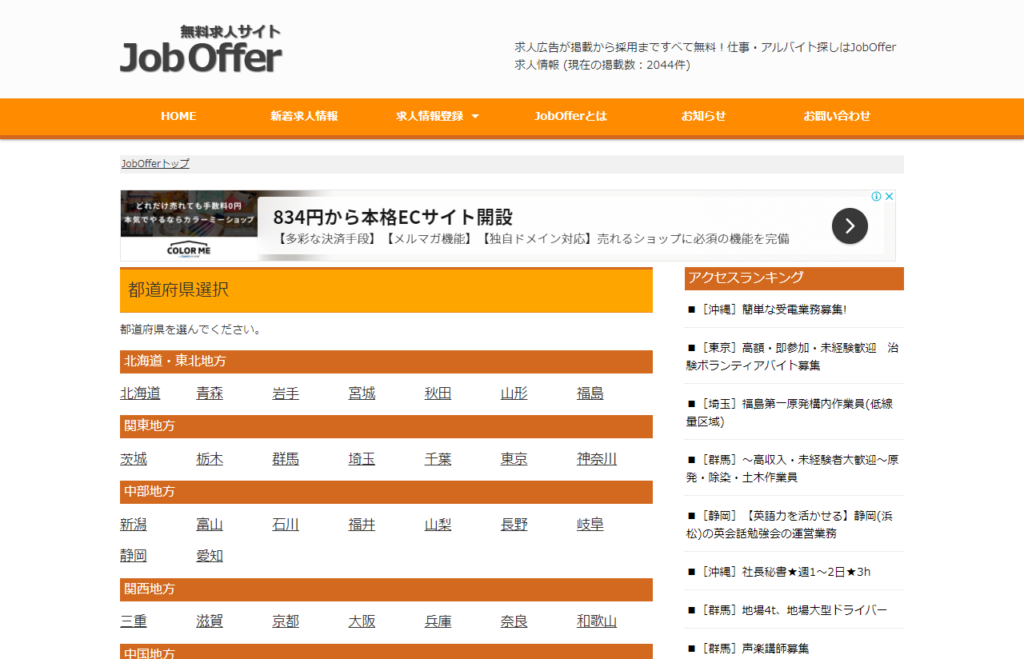The height and width of the screenshot is (659, 1024).
Task: Select 群馬 prefecture link
Action: pyautogui.click(x=285, y=459)
